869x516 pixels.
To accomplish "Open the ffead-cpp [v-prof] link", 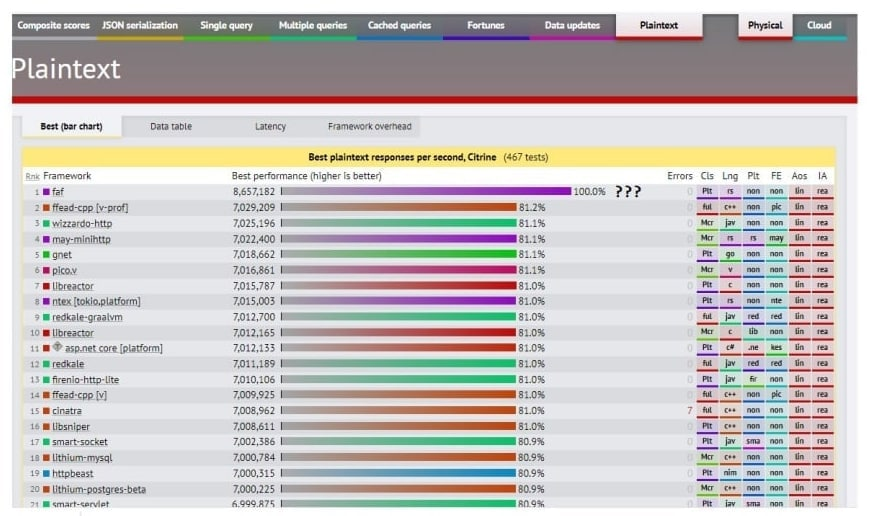I will pyautogui.click(x=90, y=208).
